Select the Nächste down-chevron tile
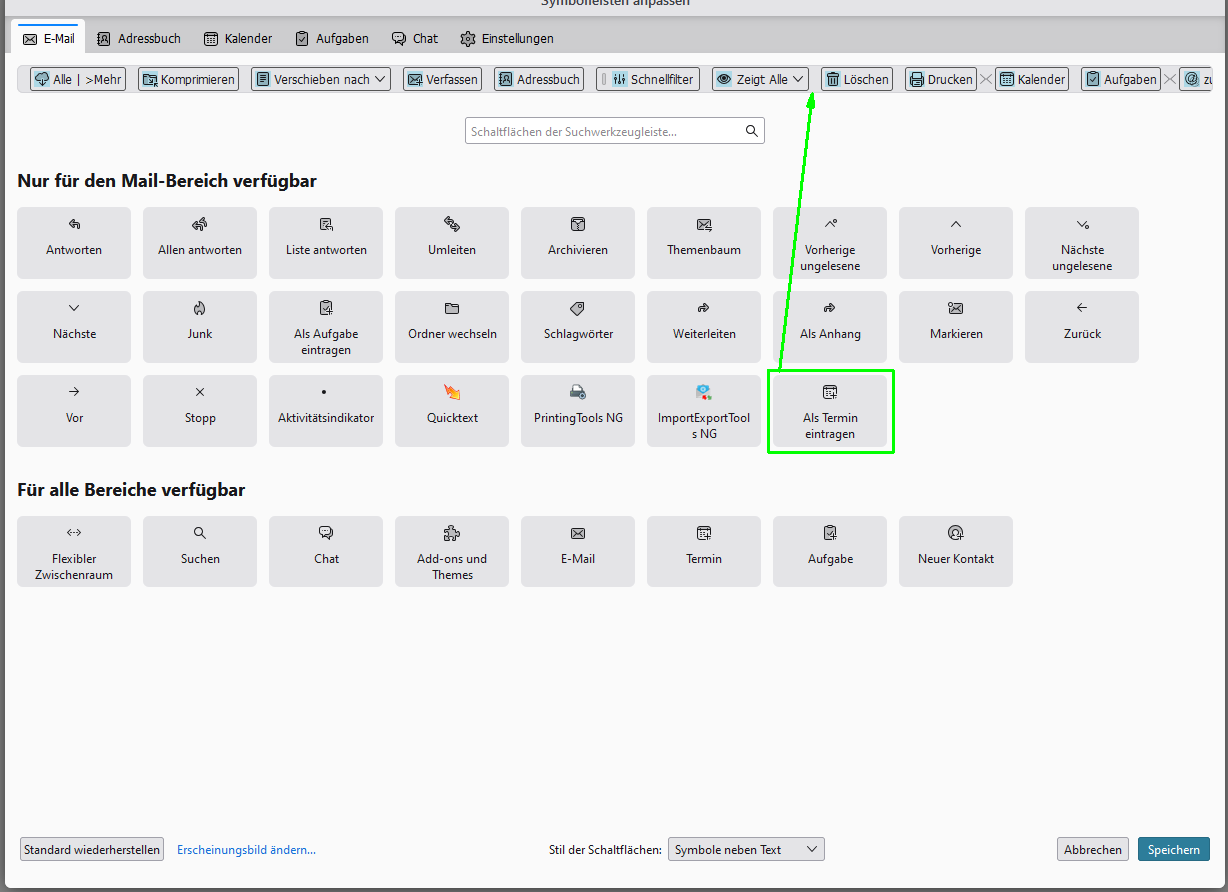This screenshot has width=1228, height=892. 74,327
